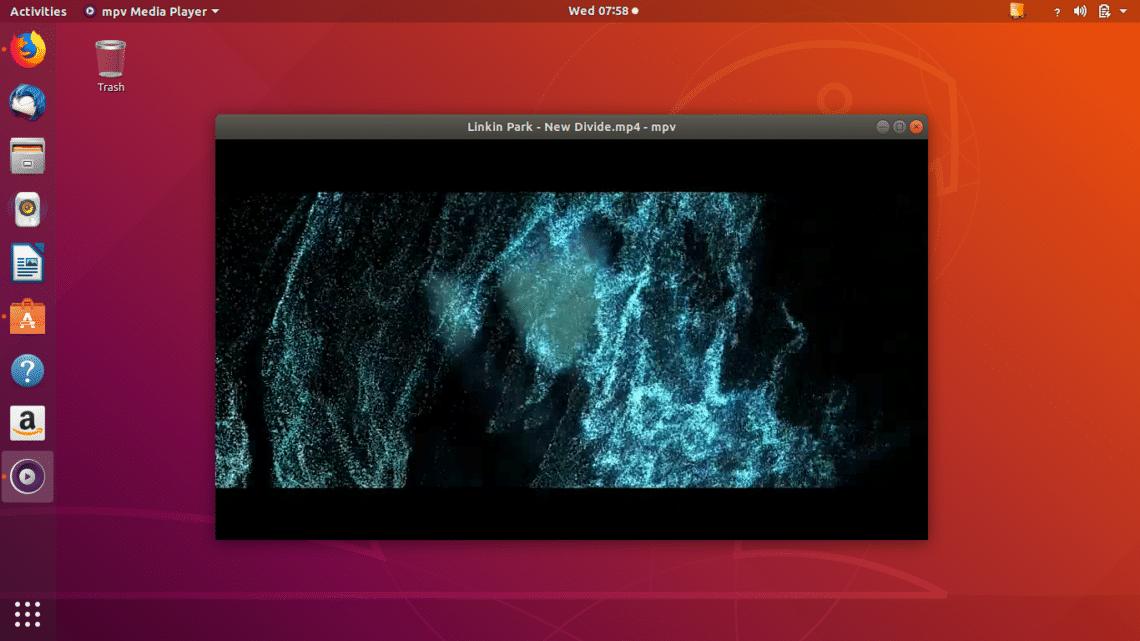Open the system status dropdown arrow
This screenshot has width=1140, height=641.
1125,11
